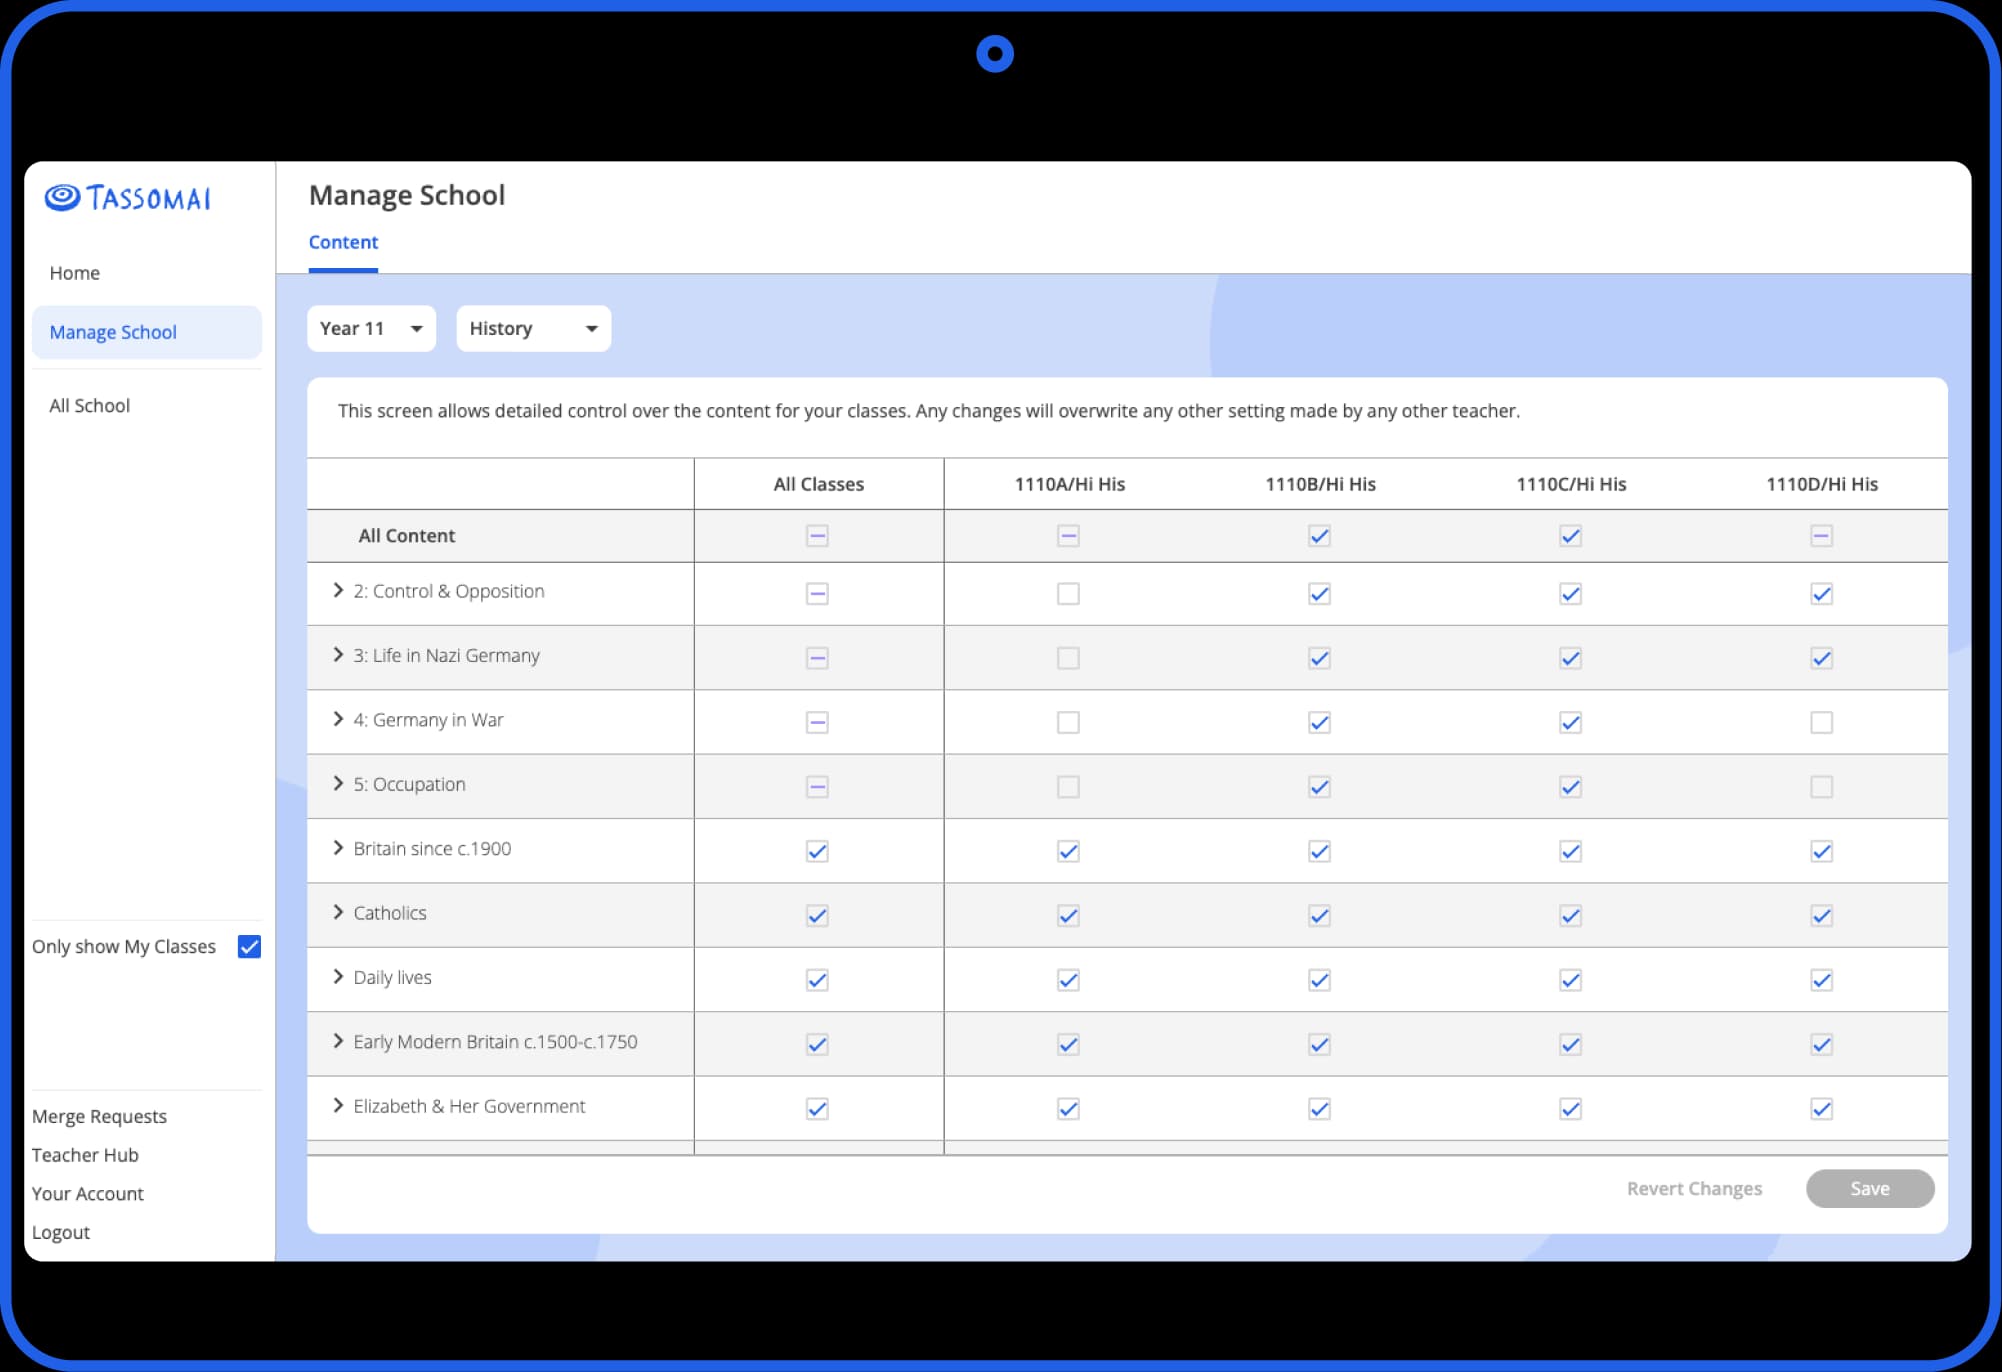This screenshot has width=2002, height=1372.
Task: Switch to the Content tab
Action: [343, 242]
